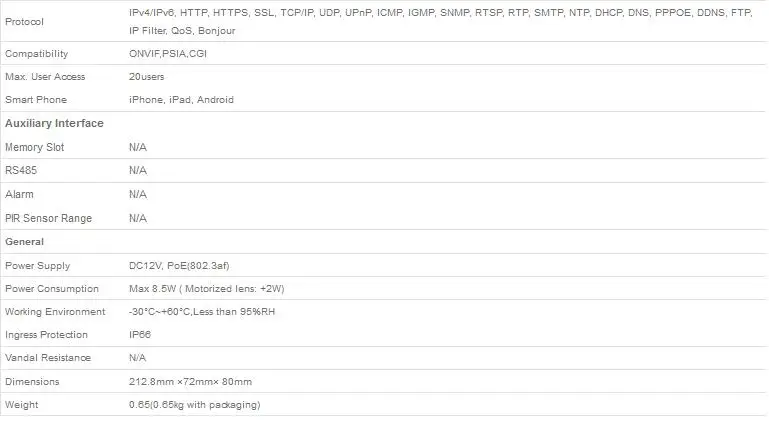Select iPhone, iPad, Android text

[x=181, y=100]
